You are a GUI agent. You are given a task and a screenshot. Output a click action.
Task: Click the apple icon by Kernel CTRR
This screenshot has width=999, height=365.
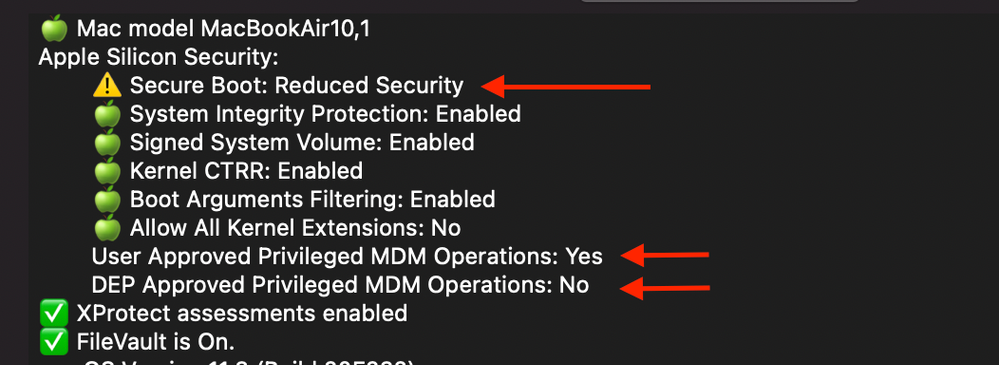107,171
